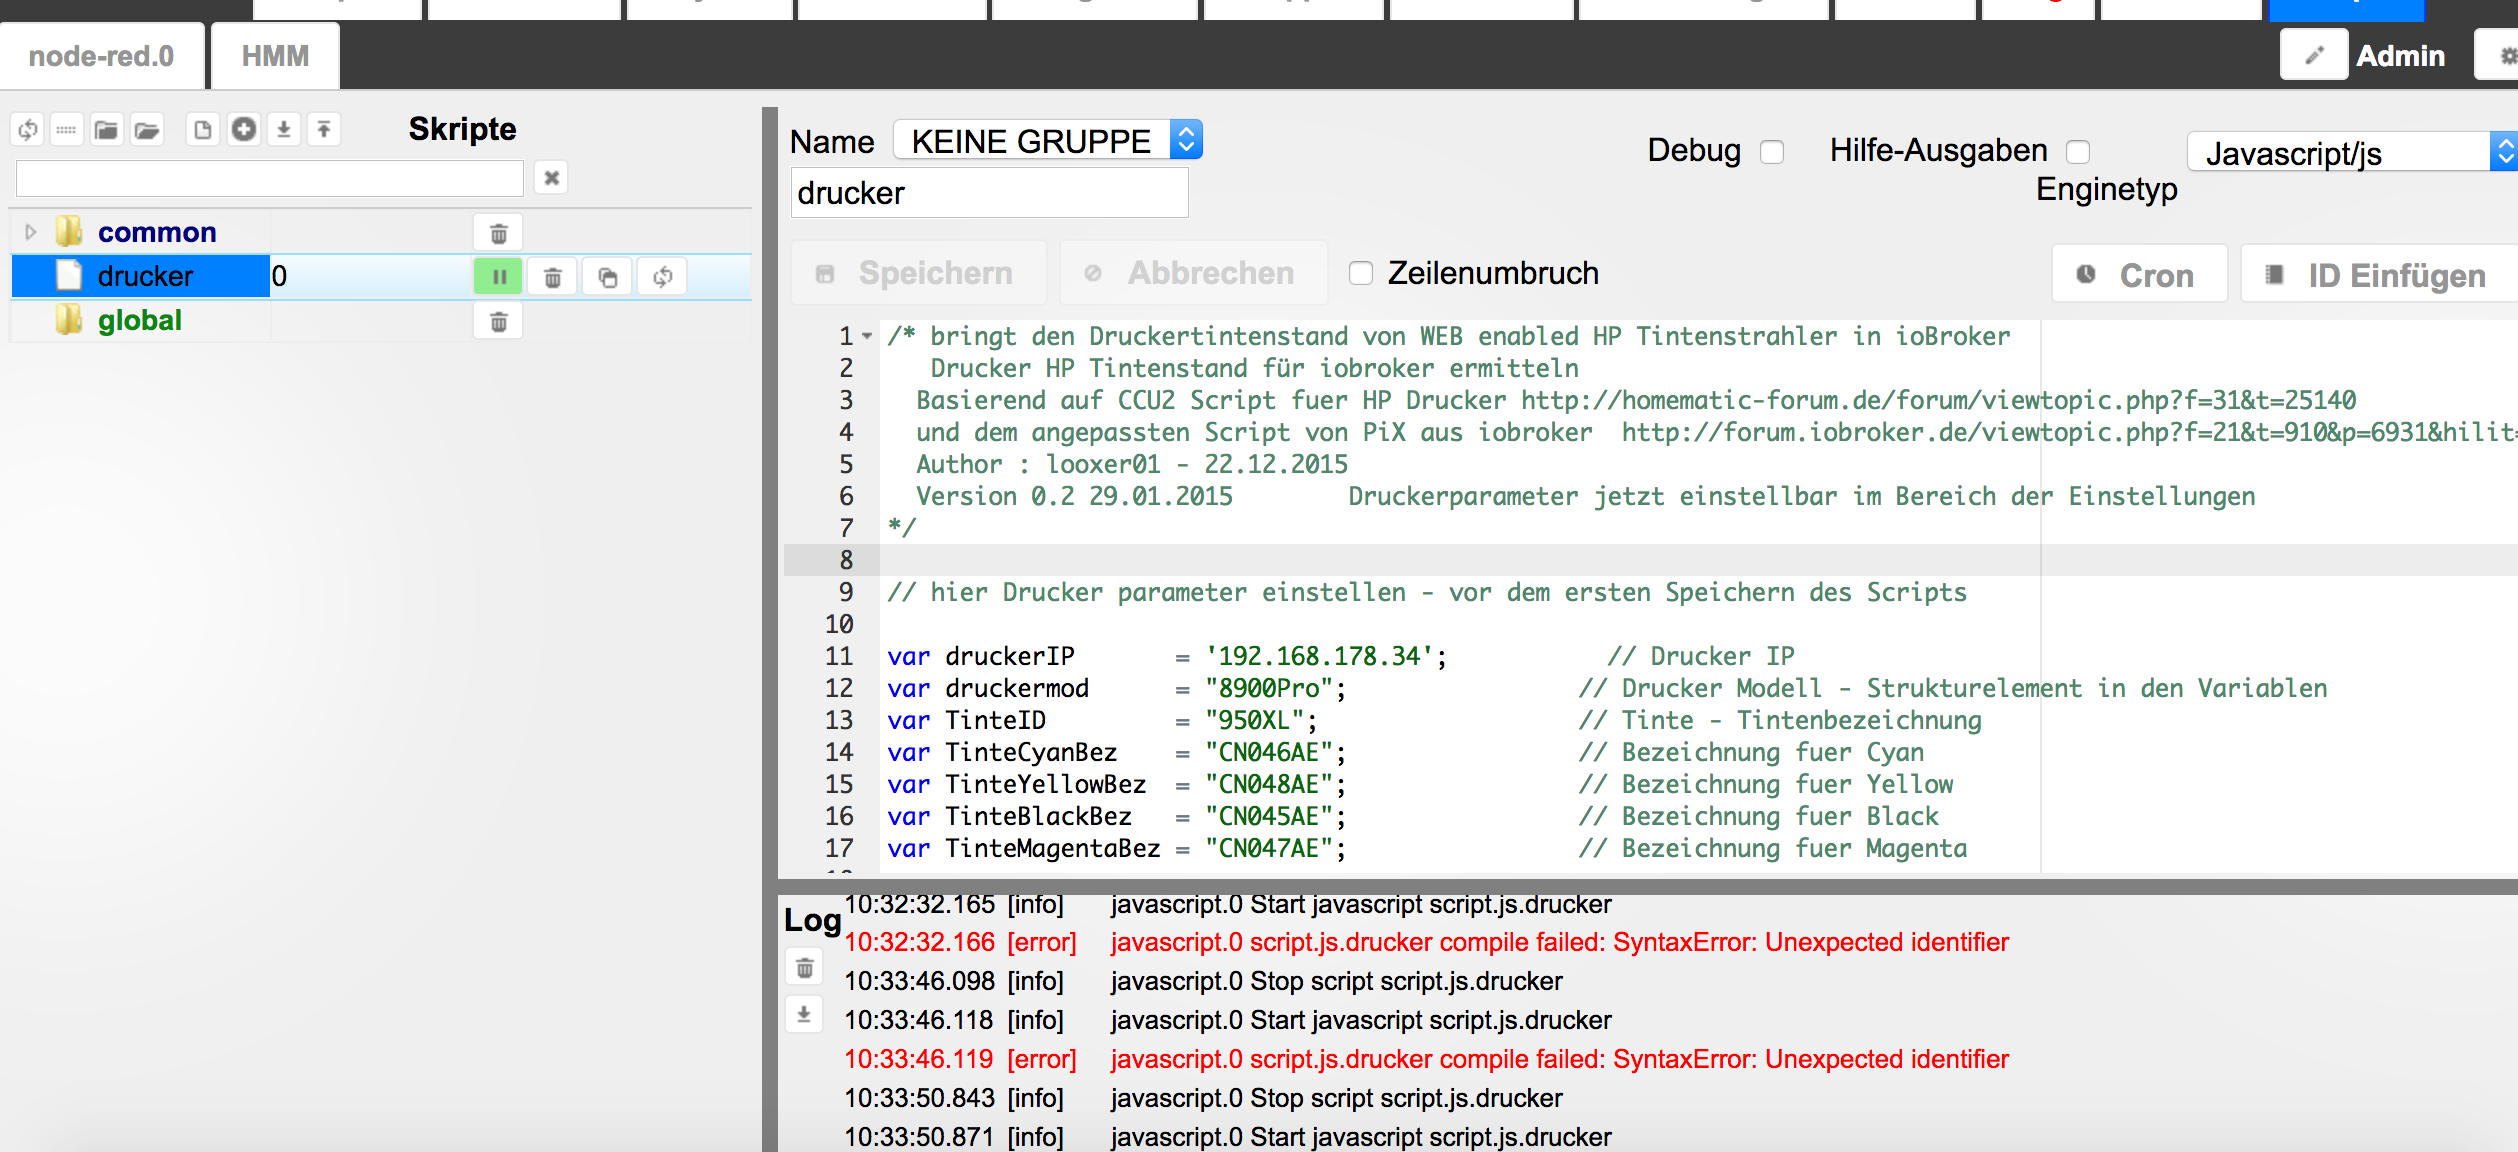Add a new group with plus icon

(x=244, y=130)
